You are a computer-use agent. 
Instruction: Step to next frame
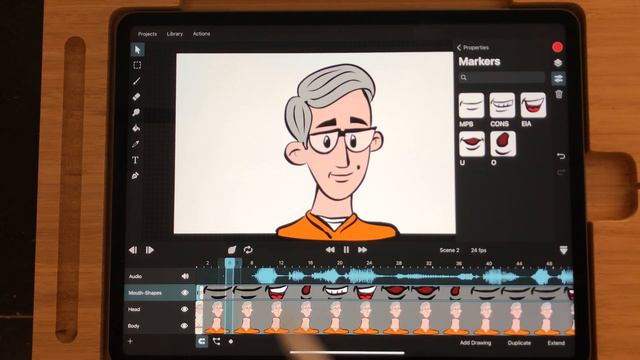(149, 250)
